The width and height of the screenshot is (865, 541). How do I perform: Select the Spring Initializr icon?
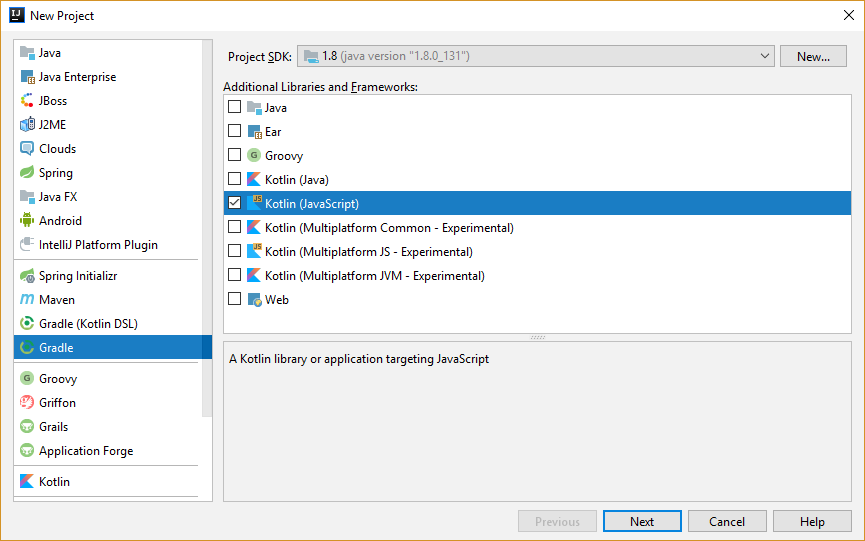27,276
